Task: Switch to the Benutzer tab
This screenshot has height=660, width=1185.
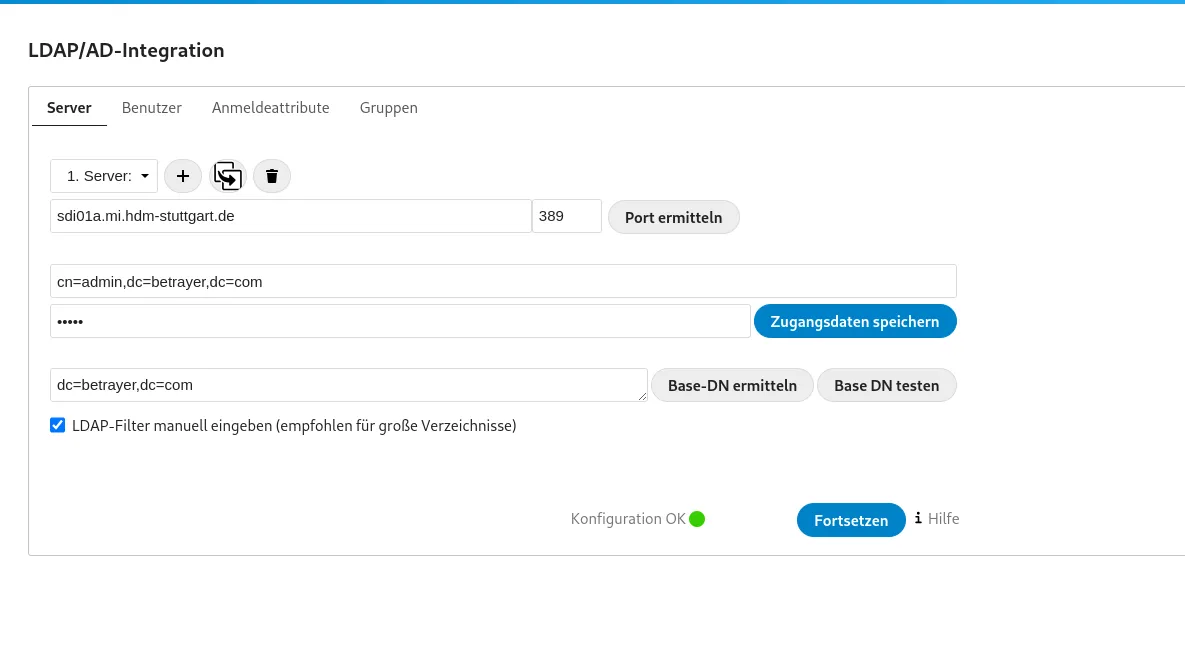Action: point(151,108)
